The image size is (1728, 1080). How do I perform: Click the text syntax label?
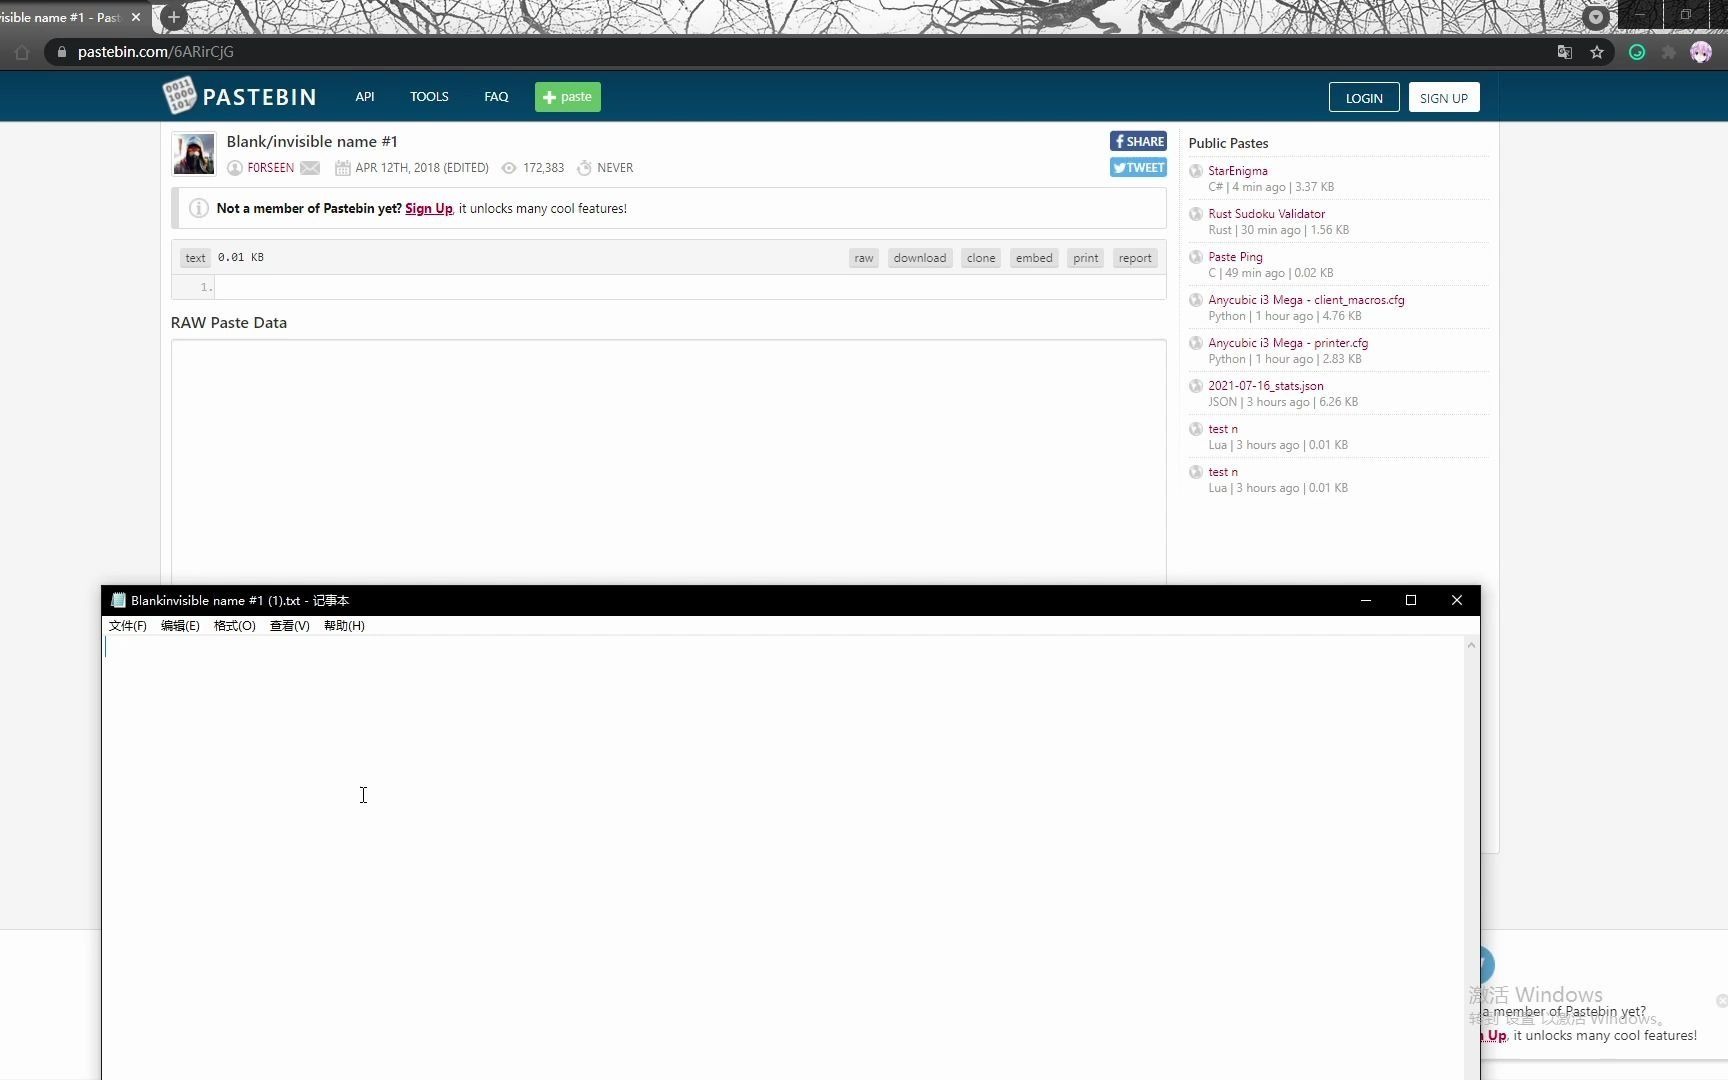point(195,258)
